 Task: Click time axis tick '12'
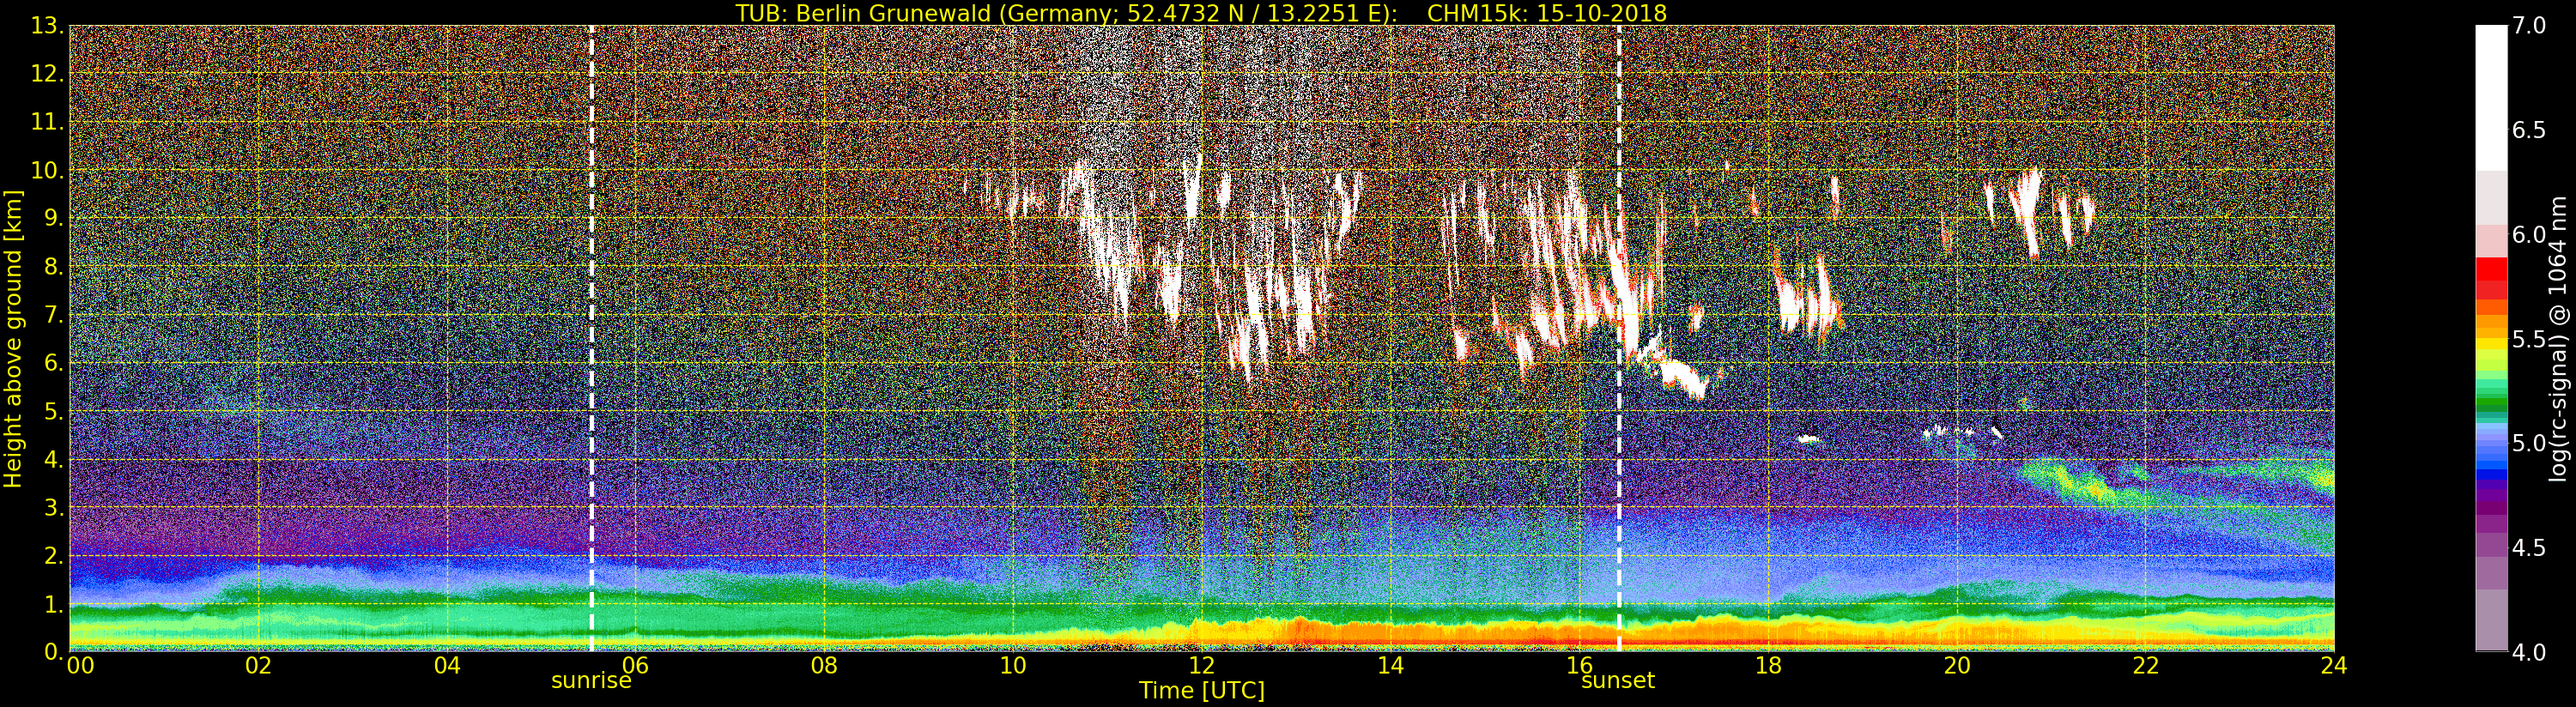pyautogui.click(x=1202, y=665)
